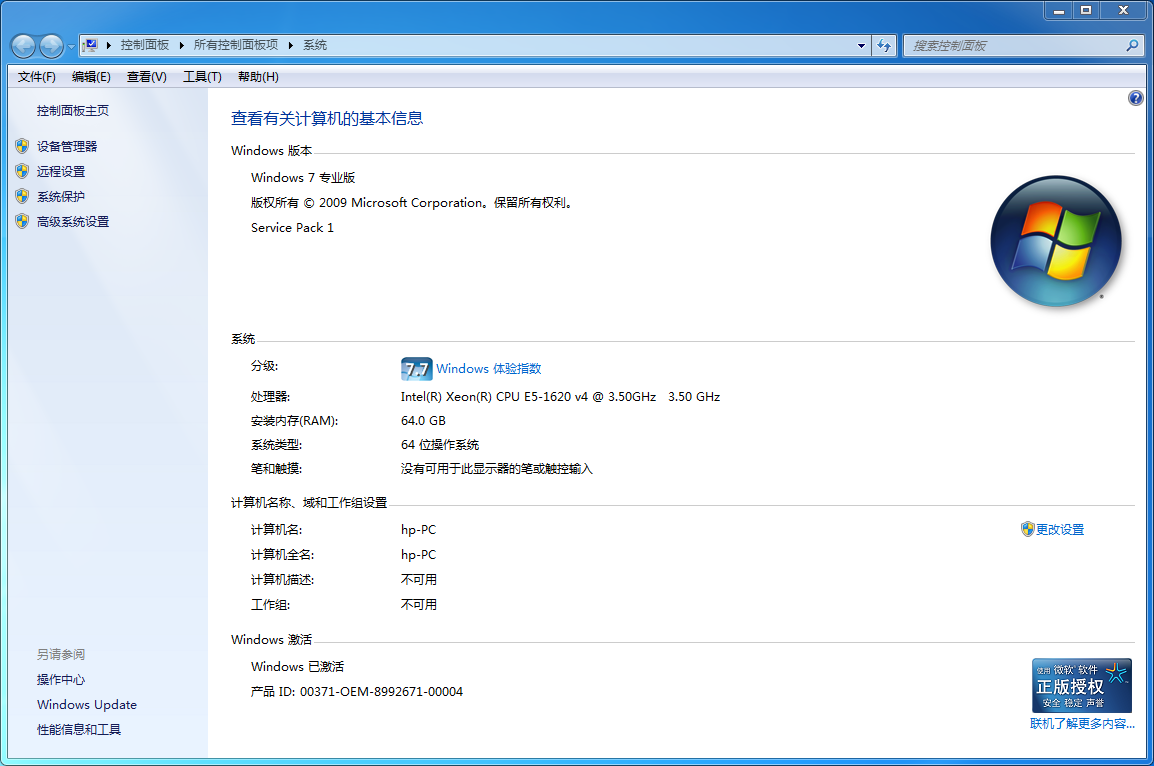1154x766 pixels.
Task: Click the Windows 已激活 status text
Action: [297, 667]
